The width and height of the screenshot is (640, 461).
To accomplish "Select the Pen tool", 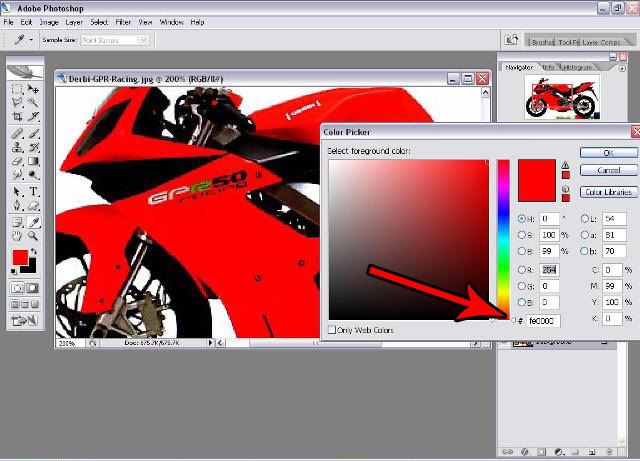I will 17,205.
